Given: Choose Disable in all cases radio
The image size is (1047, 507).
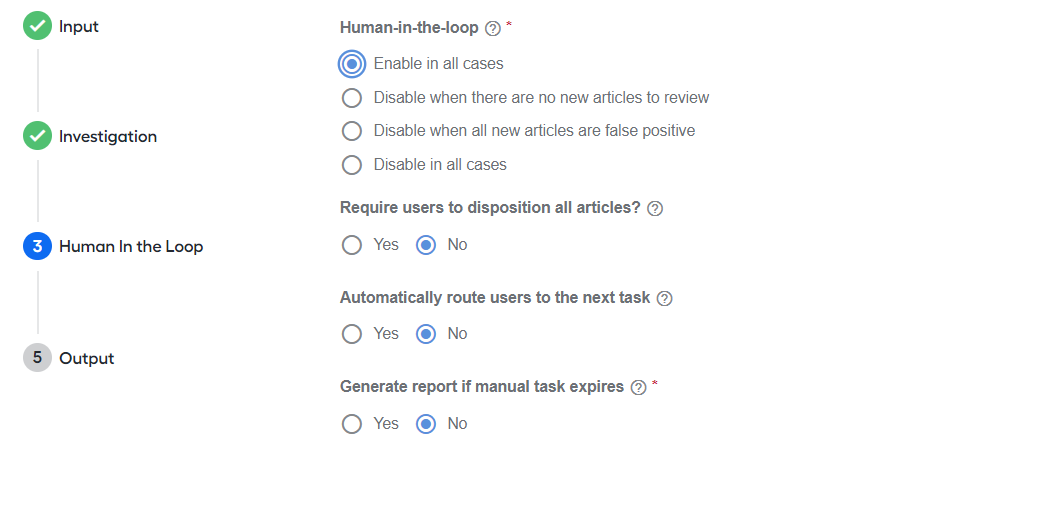Looking at the screenshot, I should pos(352,165).
